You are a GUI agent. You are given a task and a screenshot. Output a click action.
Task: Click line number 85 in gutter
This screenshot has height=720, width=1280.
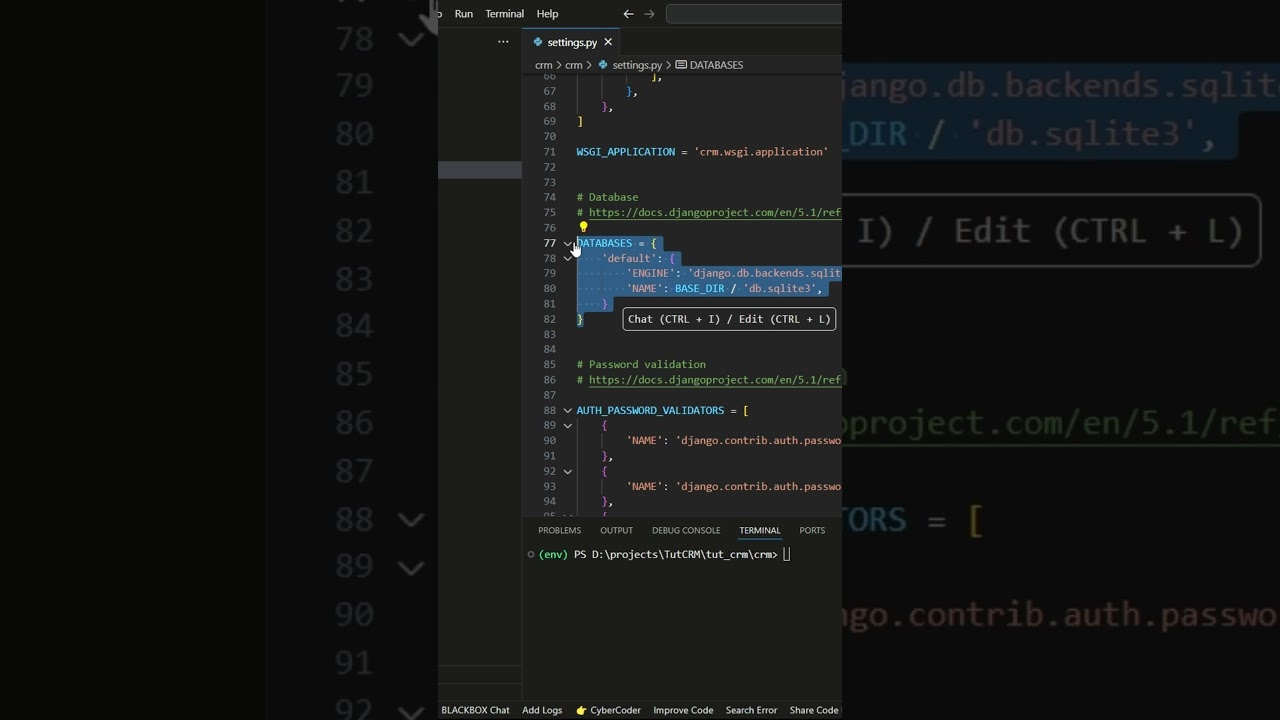(x=549, y=365)
